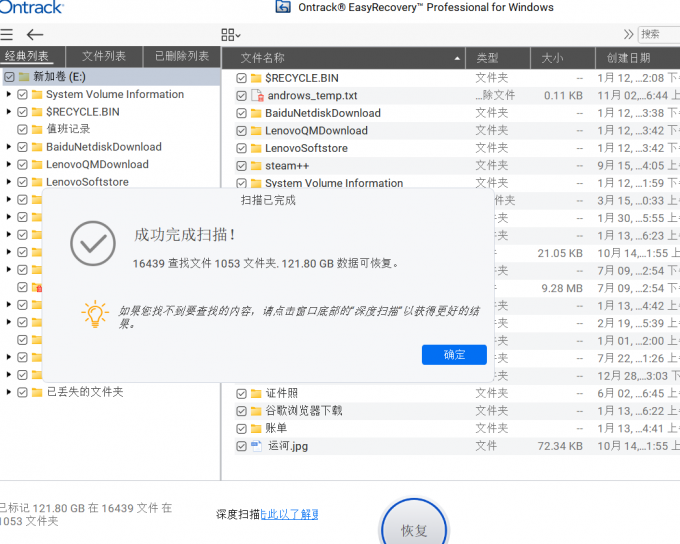
Task: Toggle System Volume Information tree checkbox
Action: point(23,95)
